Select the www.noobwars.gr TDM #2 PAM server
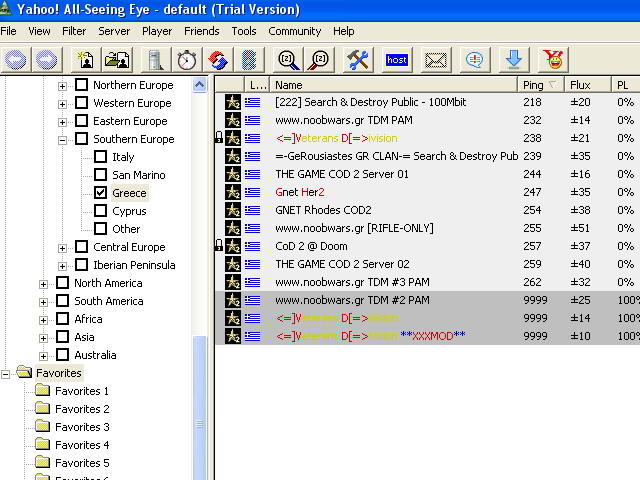The image size is (640, 480). pos(427,300)
